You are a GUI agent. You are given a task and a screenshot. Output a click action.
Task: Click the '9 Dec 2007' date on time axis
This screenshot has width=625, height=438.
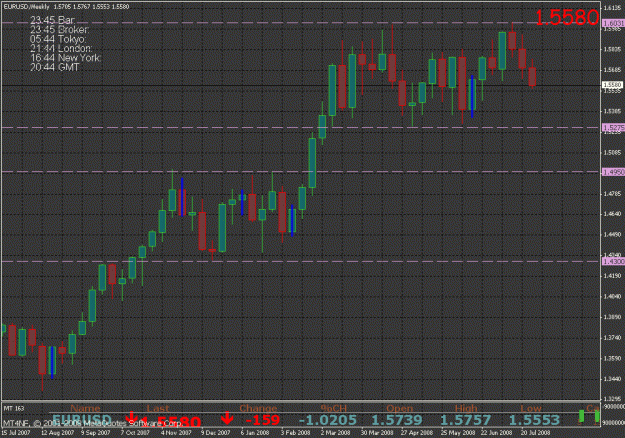(x=216, y=433)
